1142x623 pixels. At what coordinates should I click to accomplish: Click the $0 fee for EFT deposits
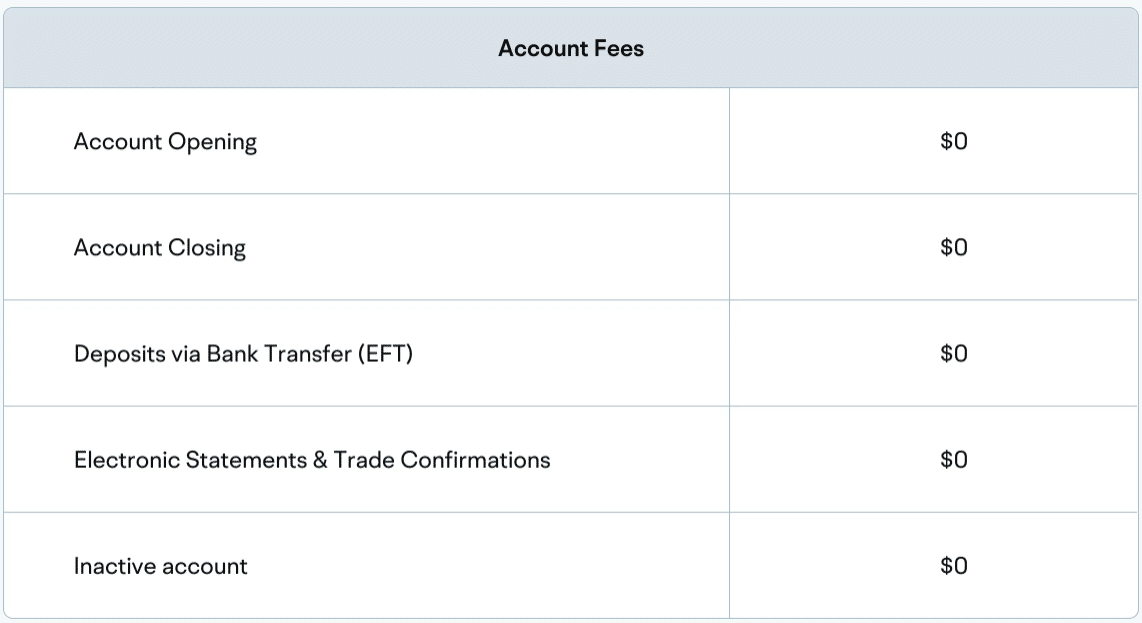(954, 353)
